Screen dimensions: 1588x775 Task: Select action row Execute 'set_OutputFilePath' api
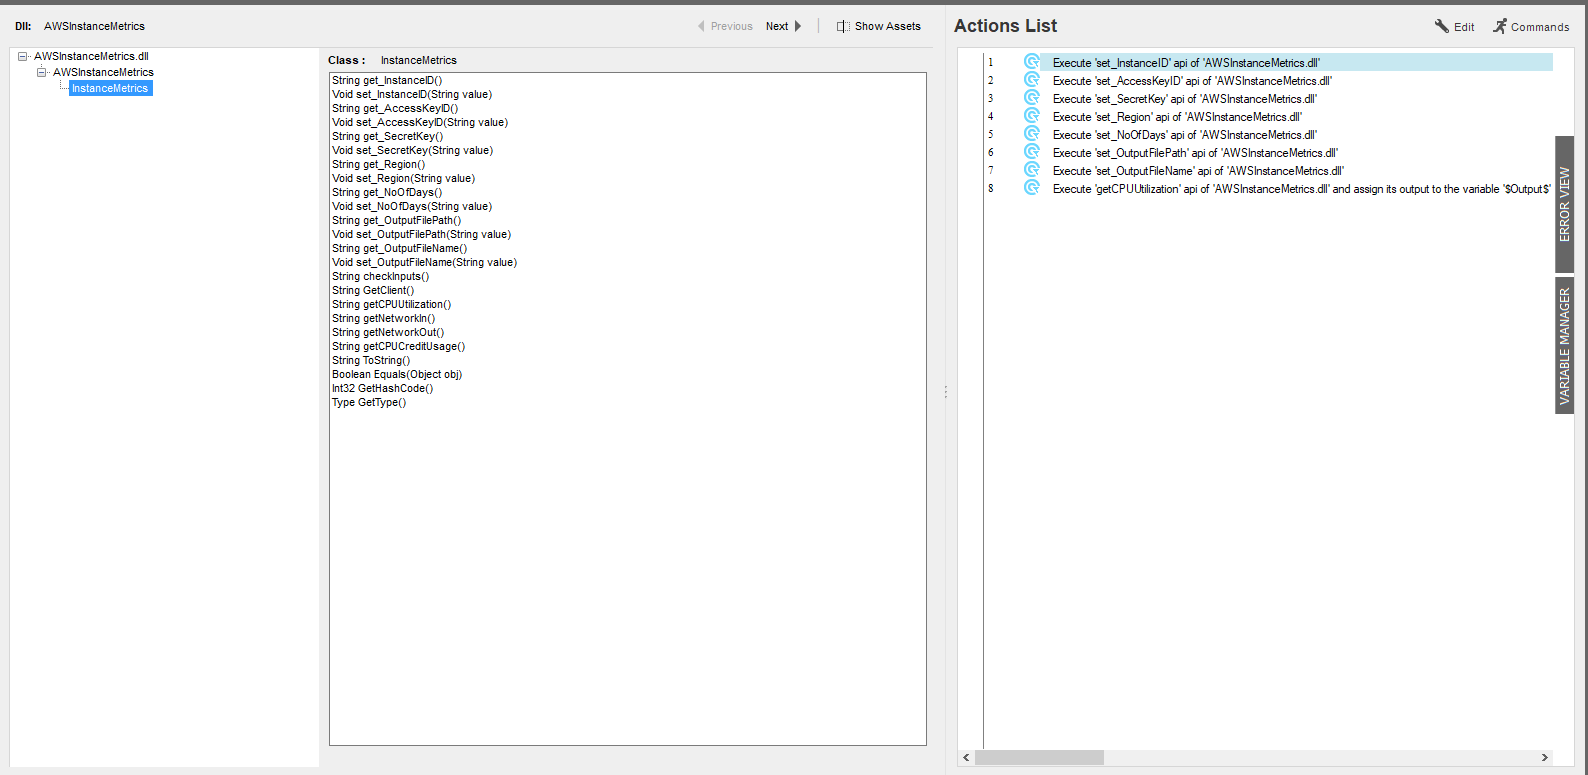pos(1195,153)
